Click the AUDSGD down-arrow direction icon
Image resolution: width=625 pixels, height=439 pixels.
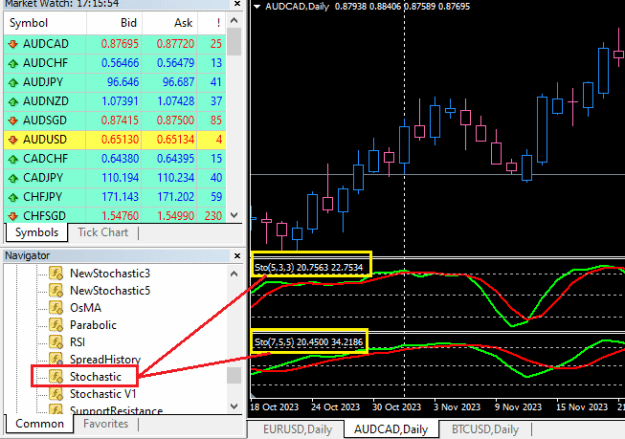(x=13, y=120)
